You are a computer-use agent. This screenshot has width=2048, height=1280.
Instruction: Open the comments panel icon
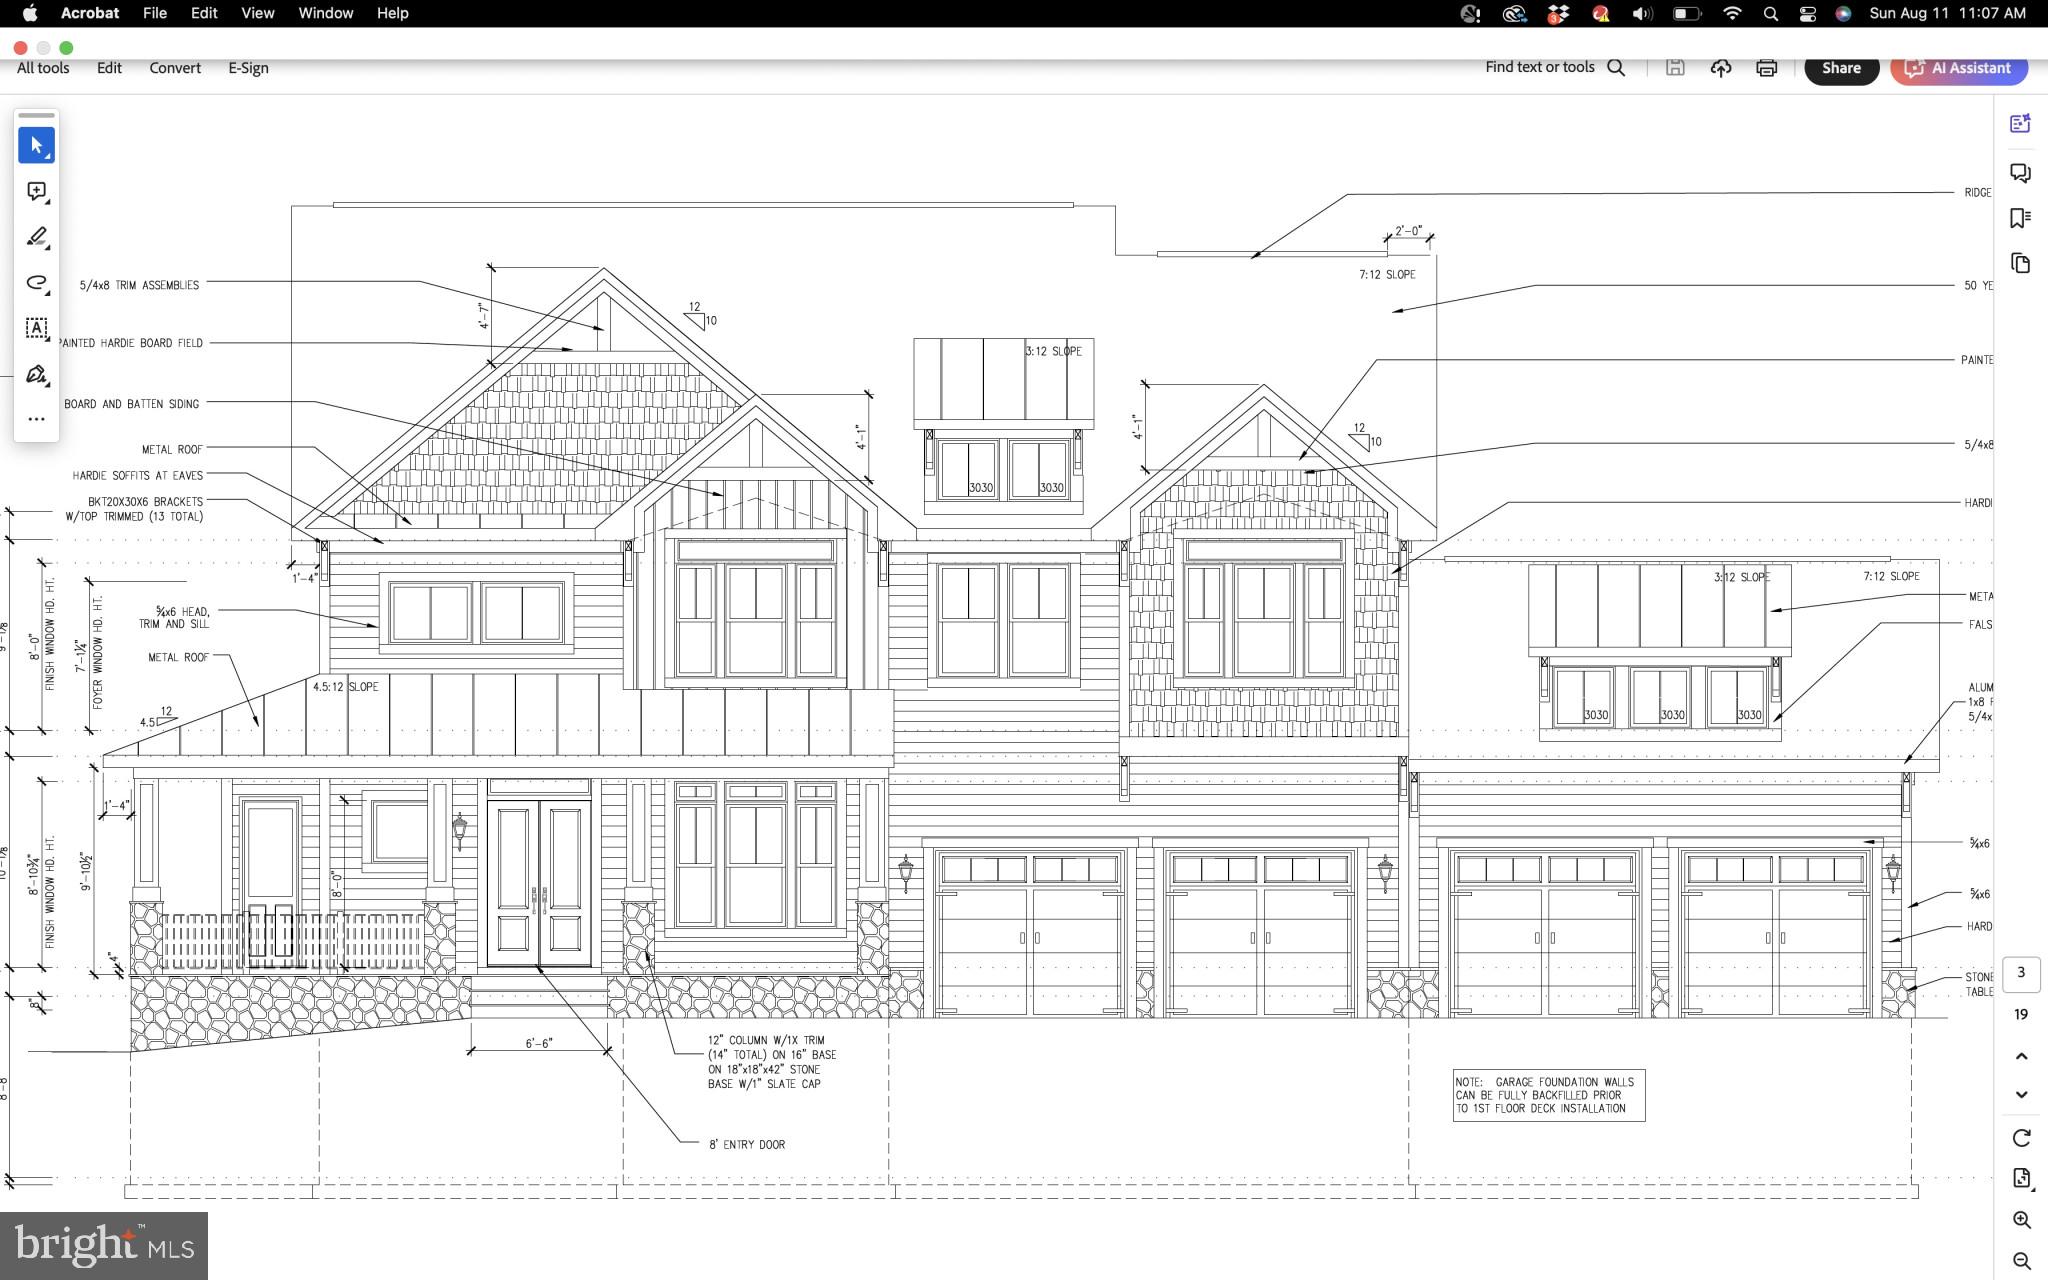(2020, 173)
